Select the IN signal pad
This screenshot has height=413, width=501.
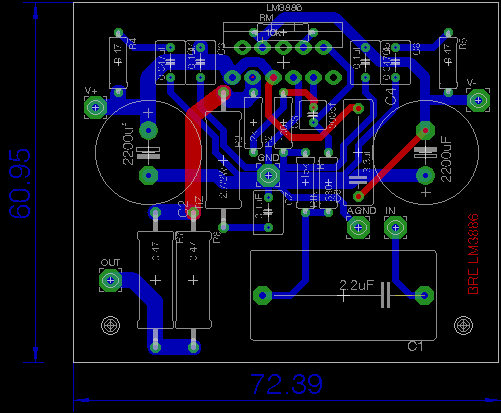[395, 228]
